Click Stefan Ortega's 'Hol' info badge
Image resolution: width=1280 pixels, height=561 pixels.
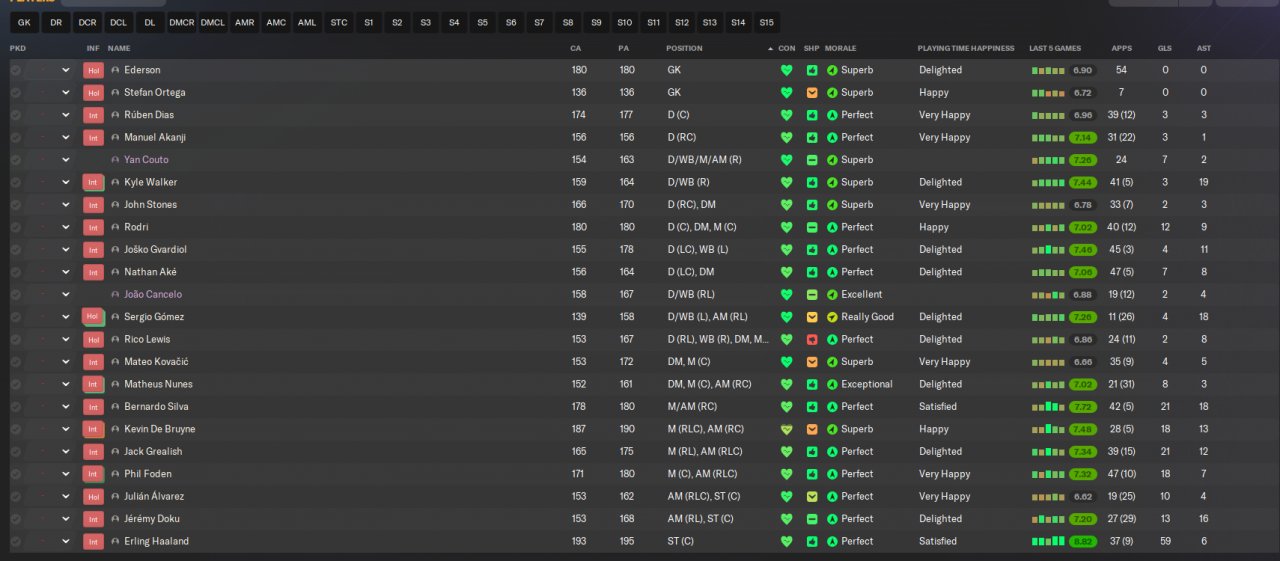point(93,93)
